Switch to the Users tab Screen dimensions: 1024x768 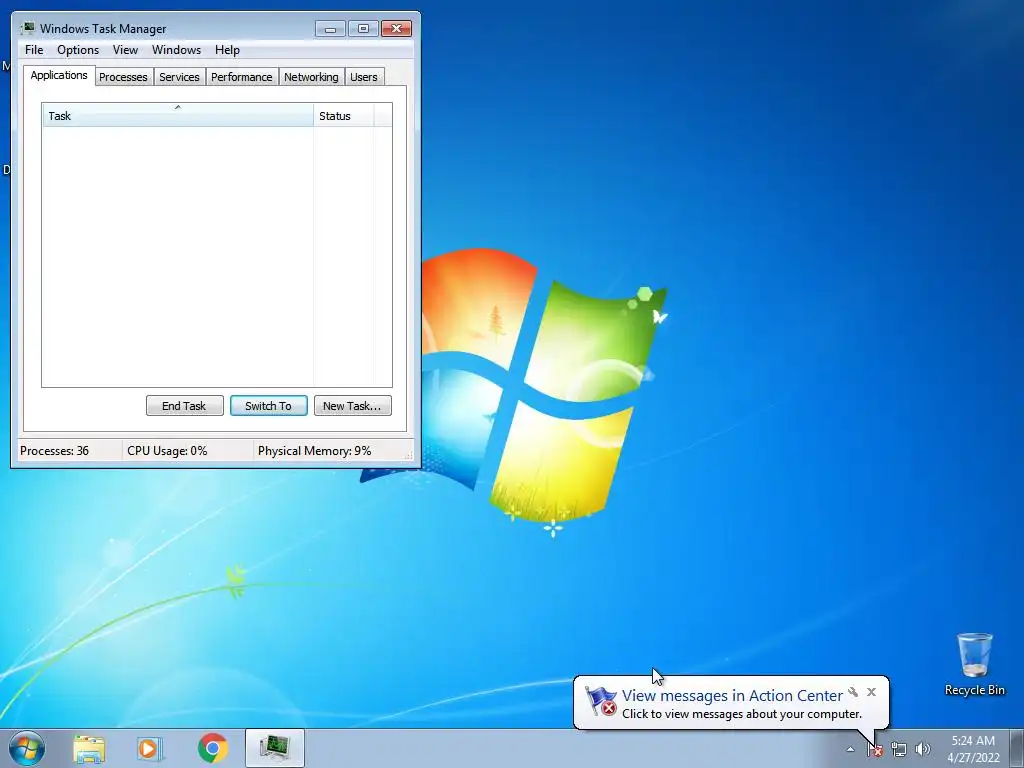pos(364,77)
